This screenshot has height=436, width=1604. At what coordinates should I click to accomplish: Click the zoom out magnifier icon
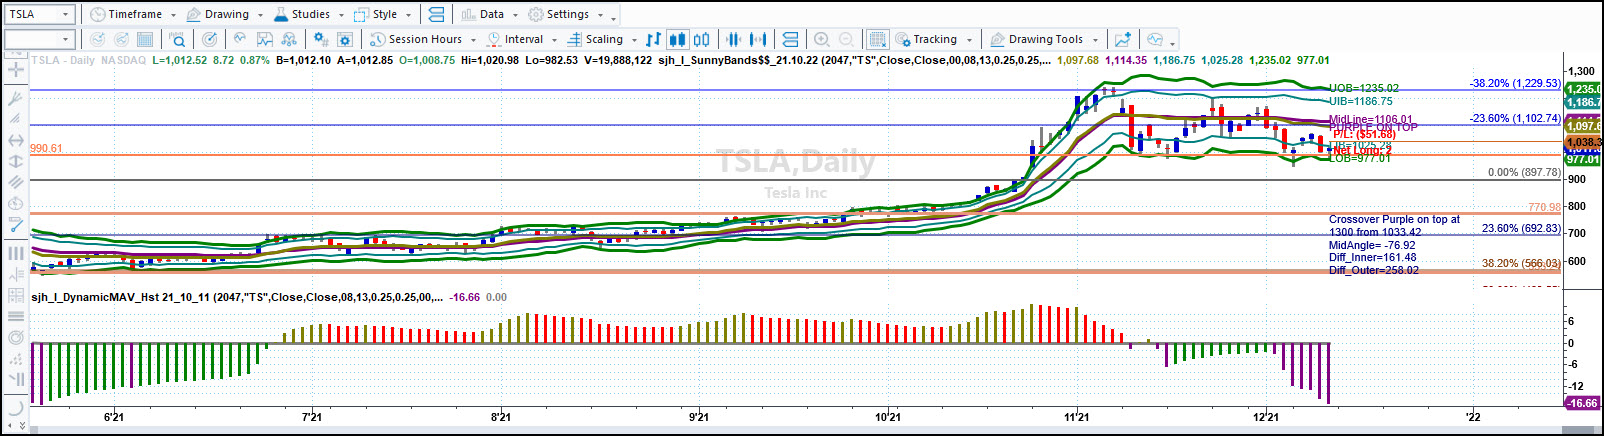[x=846, y=39]
